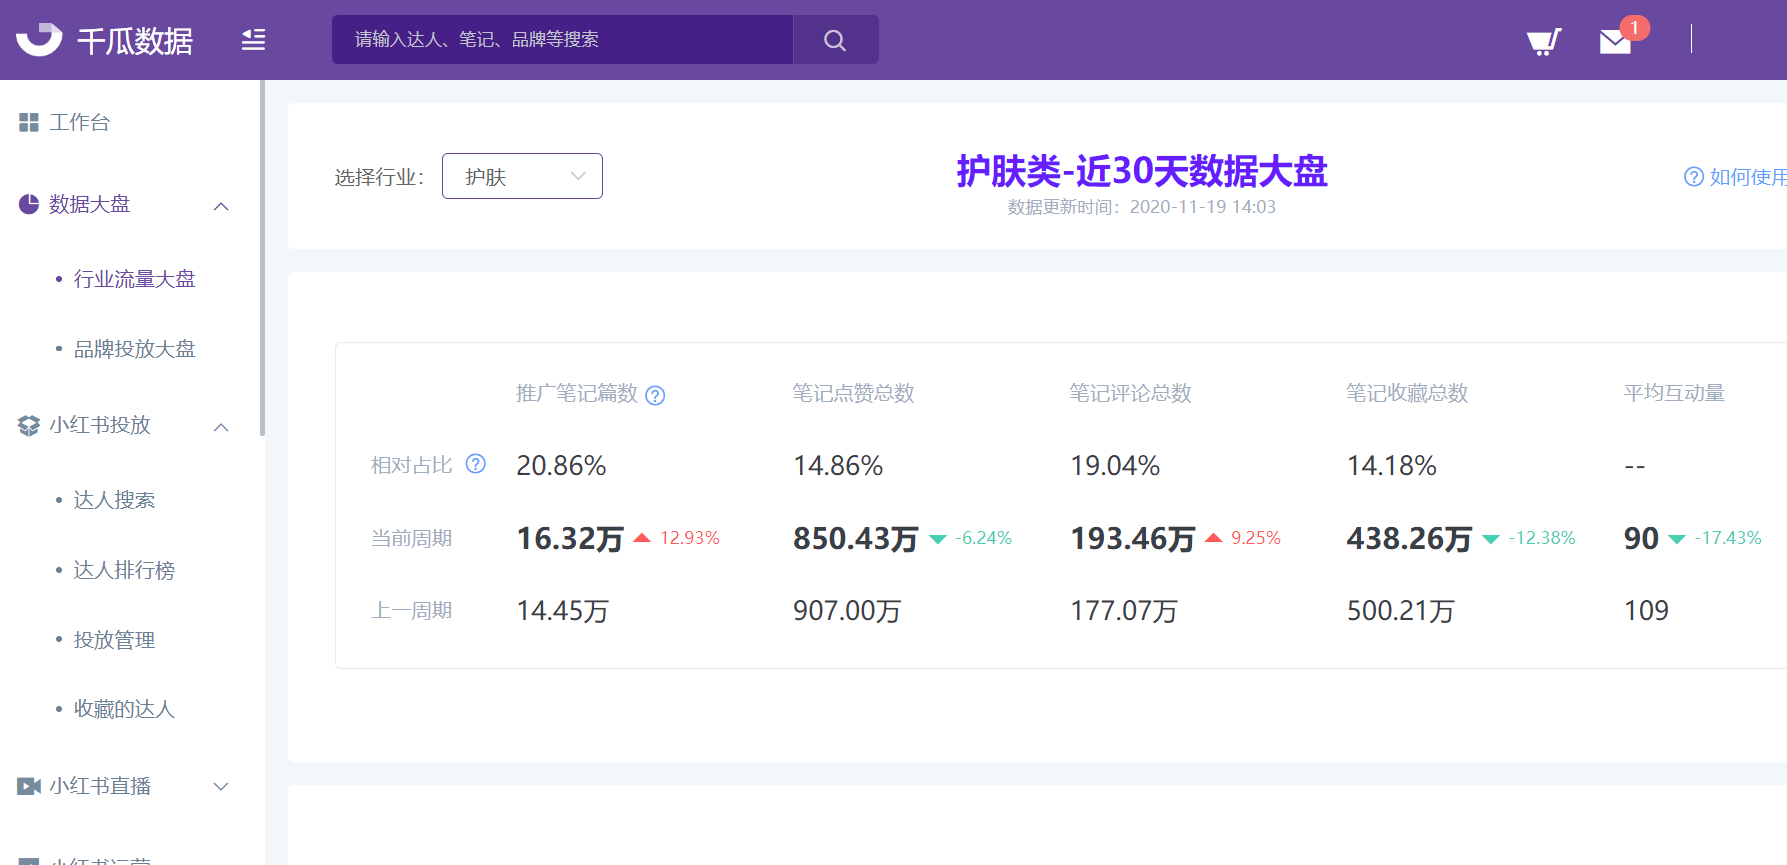
Task: Click the search magnifier button
Action: click(x=835, y=40)
